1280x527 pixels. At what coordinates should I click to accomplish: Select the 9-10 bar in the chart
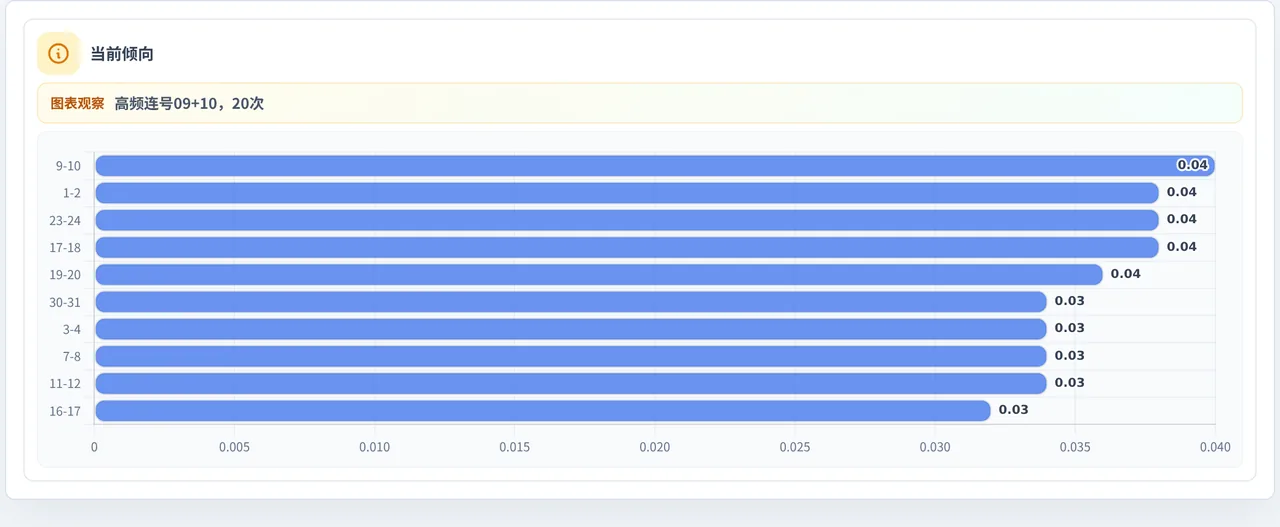click(655, 165)
